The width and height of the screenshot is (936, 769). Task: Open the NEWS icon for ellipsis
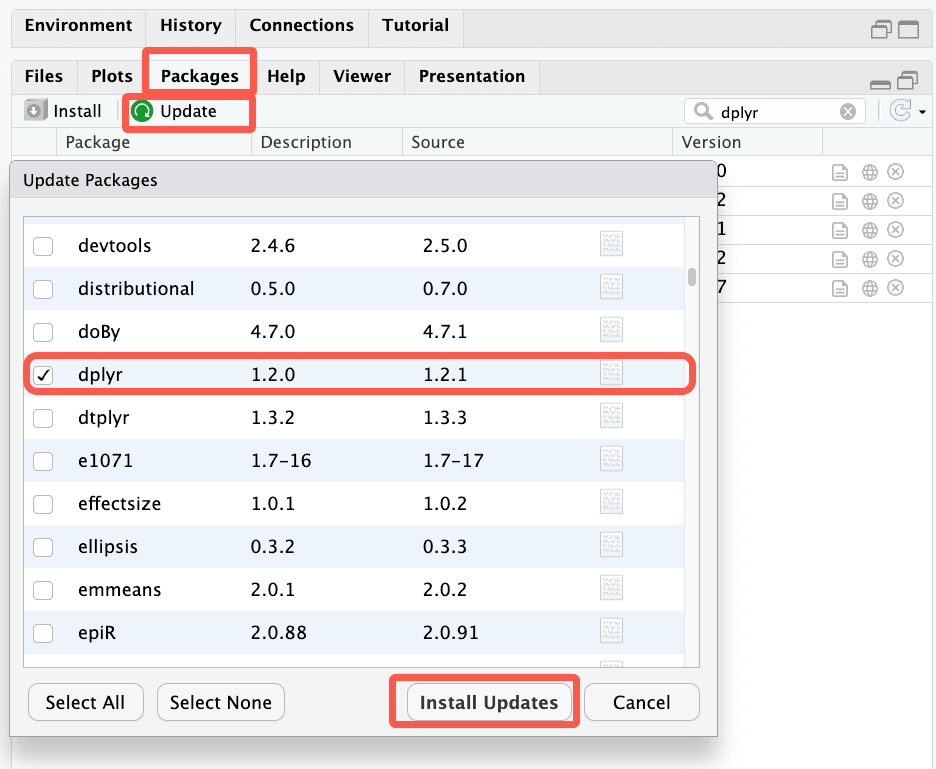(x=611, y=545)
